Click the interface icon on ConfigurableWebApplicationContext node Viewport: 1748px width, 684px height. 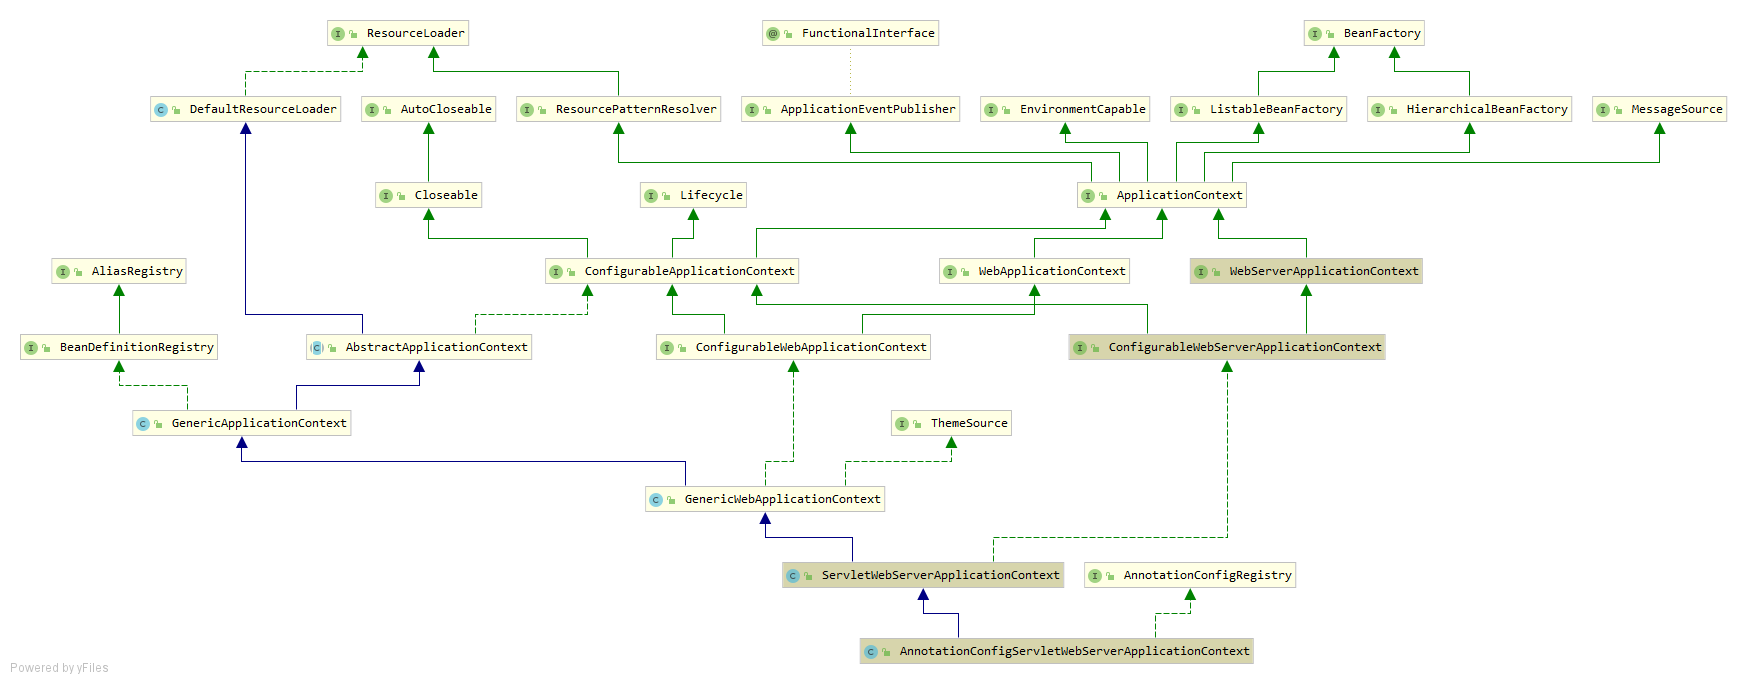coord(667,348)
